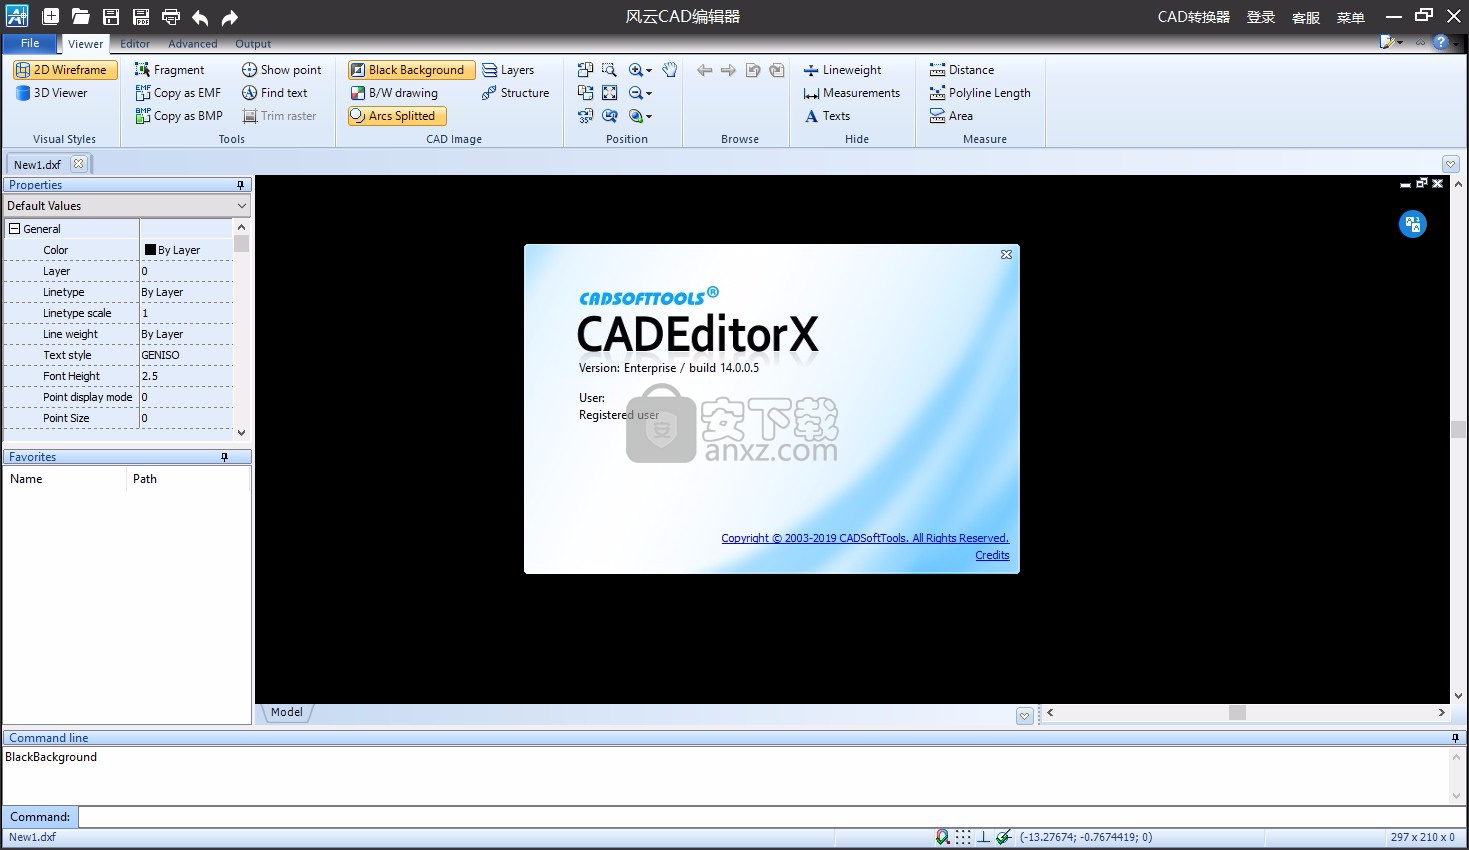Select the Model layout tab

pyautogui.click(x=287, y=712)
